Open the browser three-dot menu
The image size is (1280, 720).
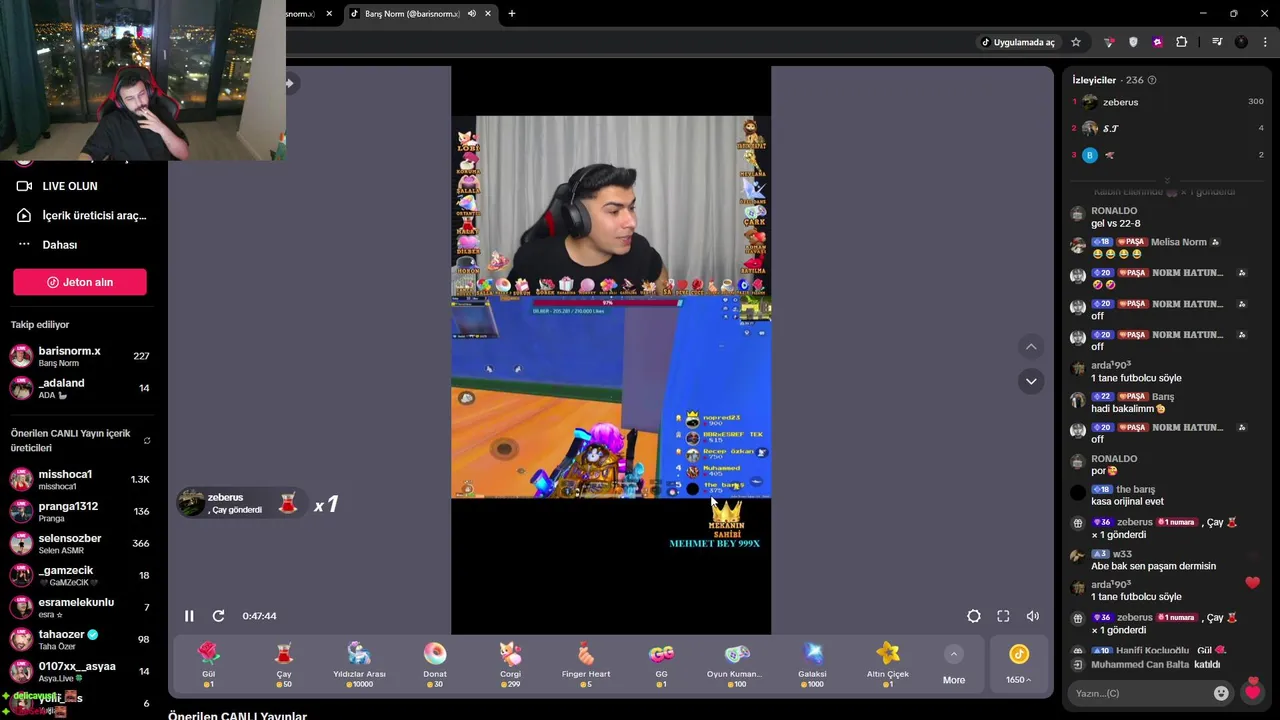(1266, 42)
